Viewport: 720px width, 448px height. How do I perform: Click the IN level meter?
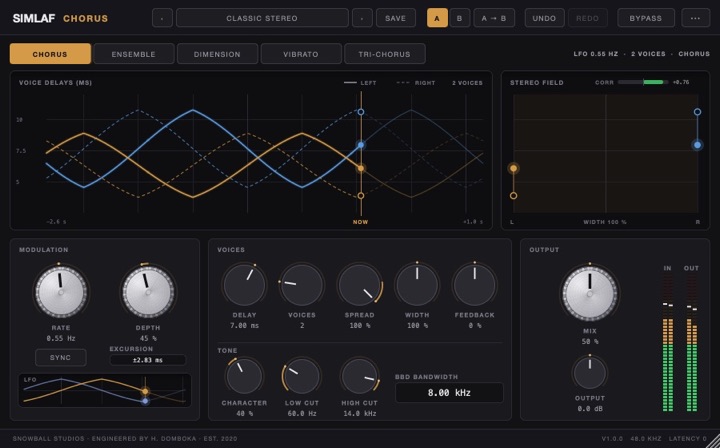pyautogui.click(x=668, y=343)
